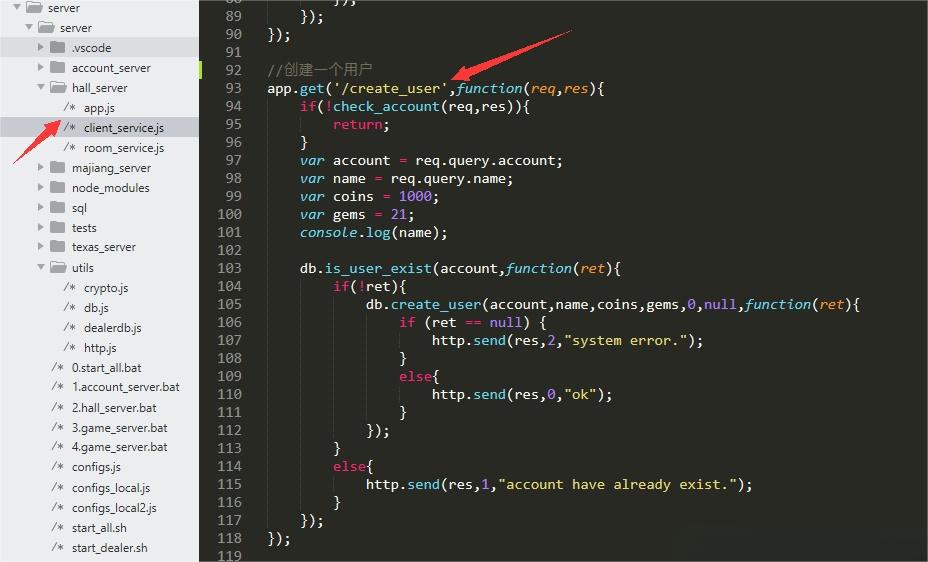Expand the tests folder arrow
928x562 pixels.
[40, 227]
